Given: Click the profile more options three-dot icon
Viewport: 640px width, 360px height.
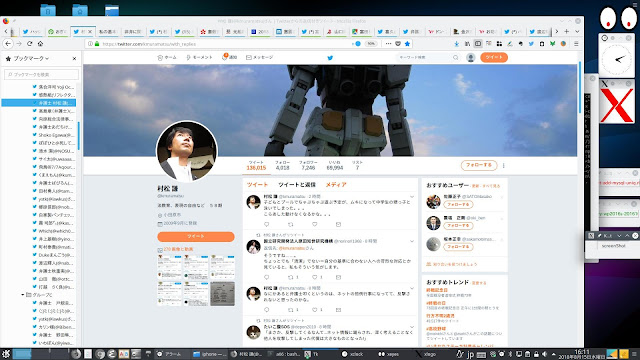Looking at the screenshot, I should pyautogui.click(x=503, y=165).
